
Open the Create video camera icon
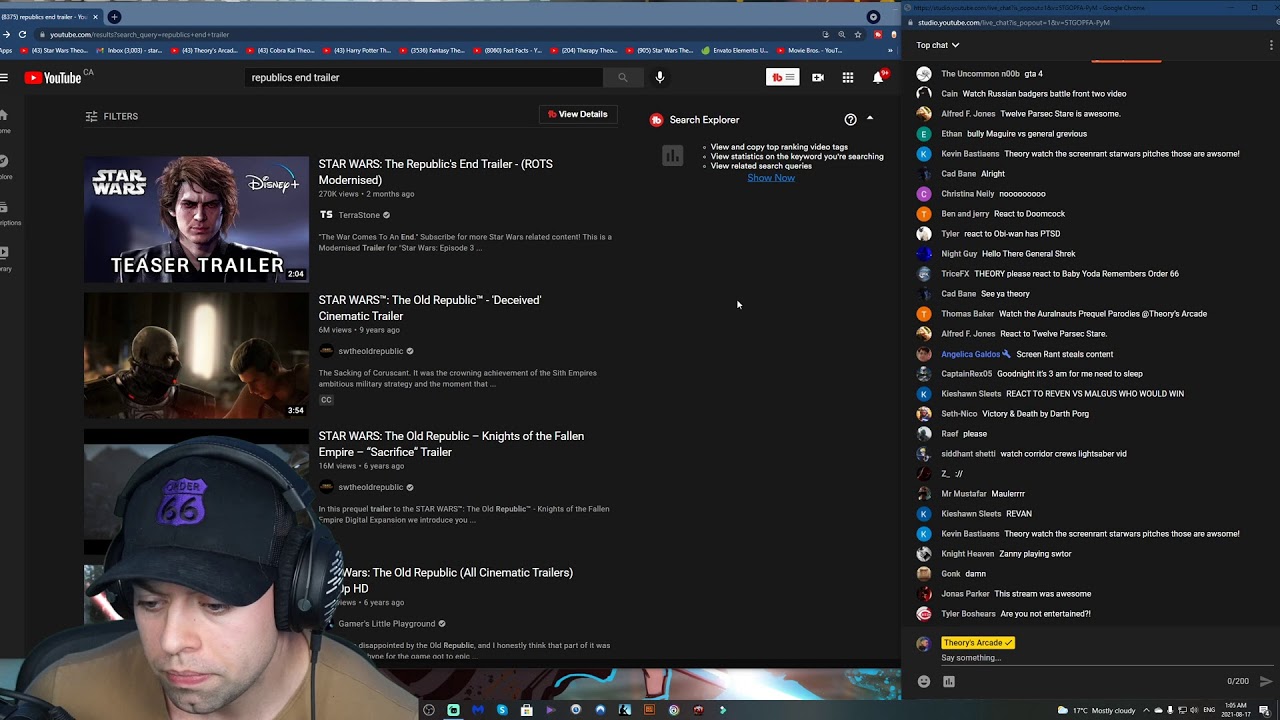(x=818, y=77)
